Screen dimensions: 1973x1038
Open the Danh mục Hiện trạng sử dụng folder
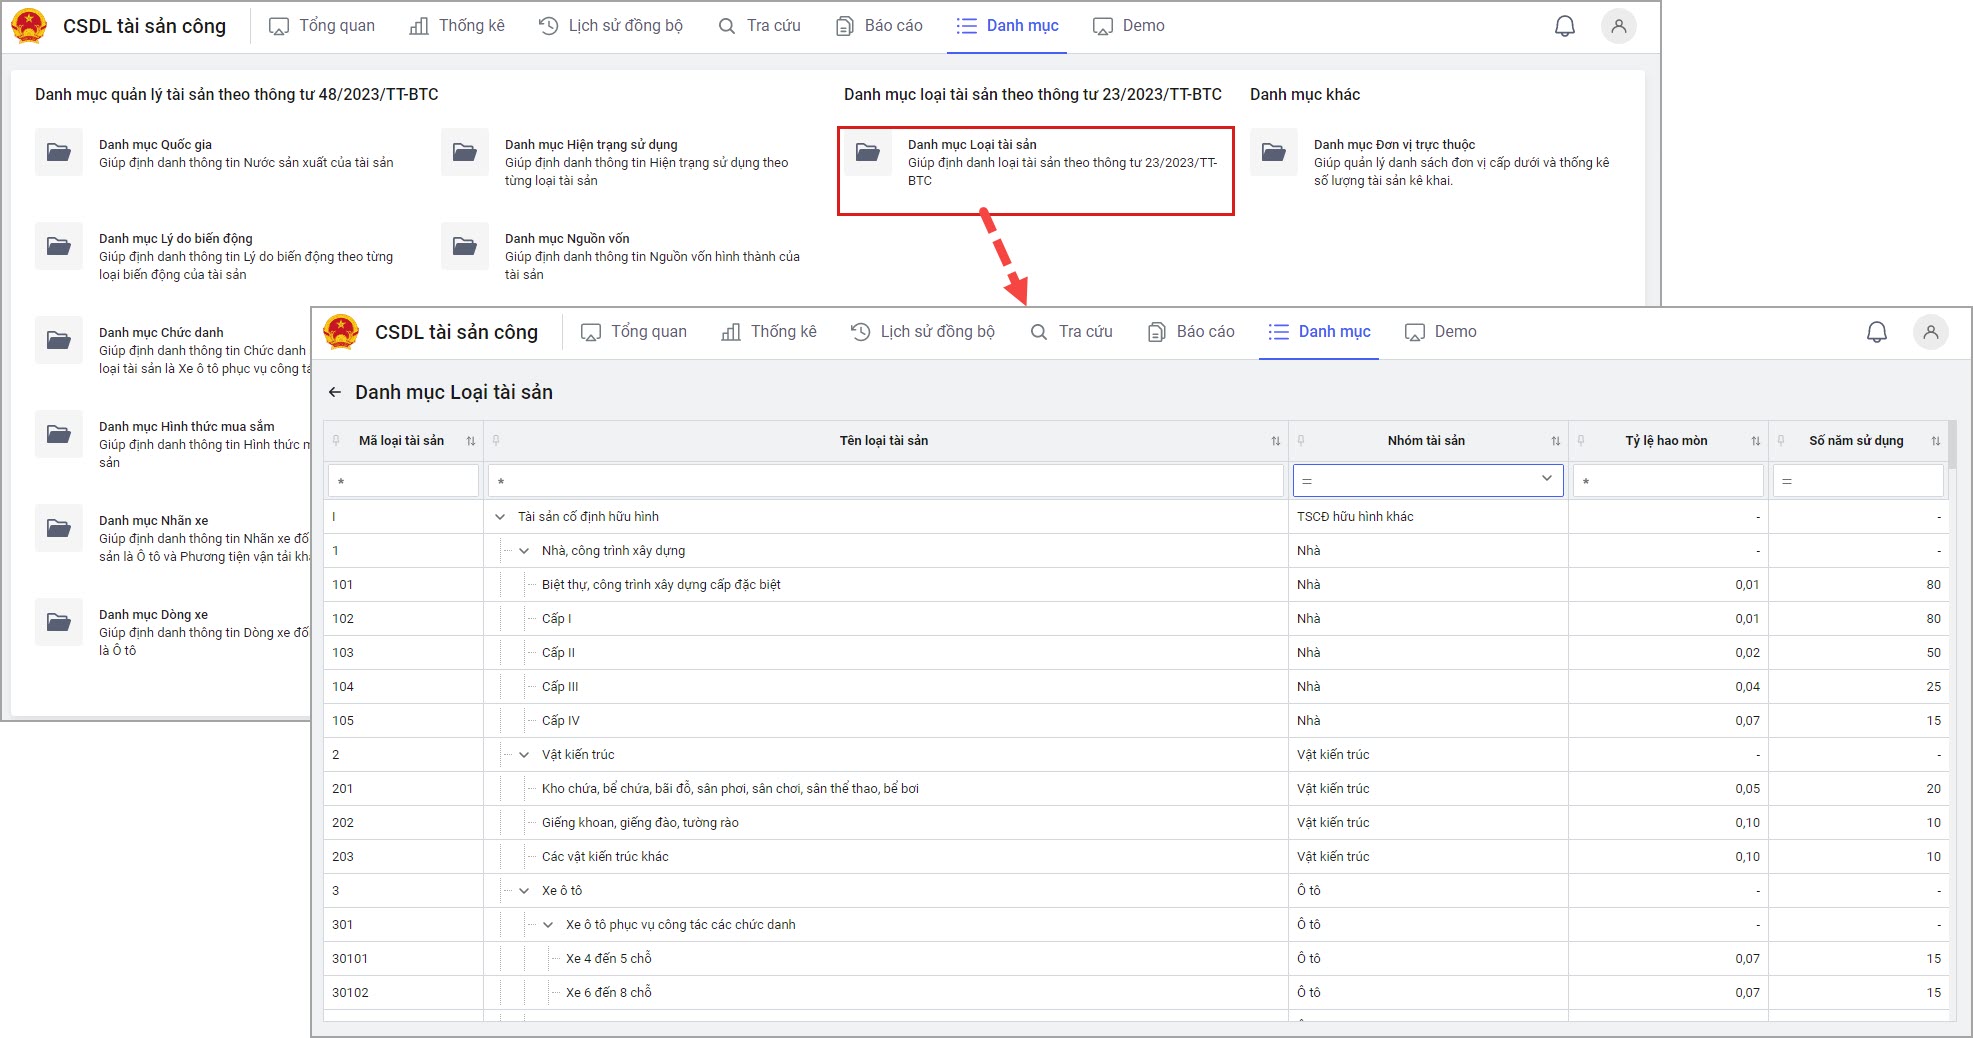tap(465, 153)
